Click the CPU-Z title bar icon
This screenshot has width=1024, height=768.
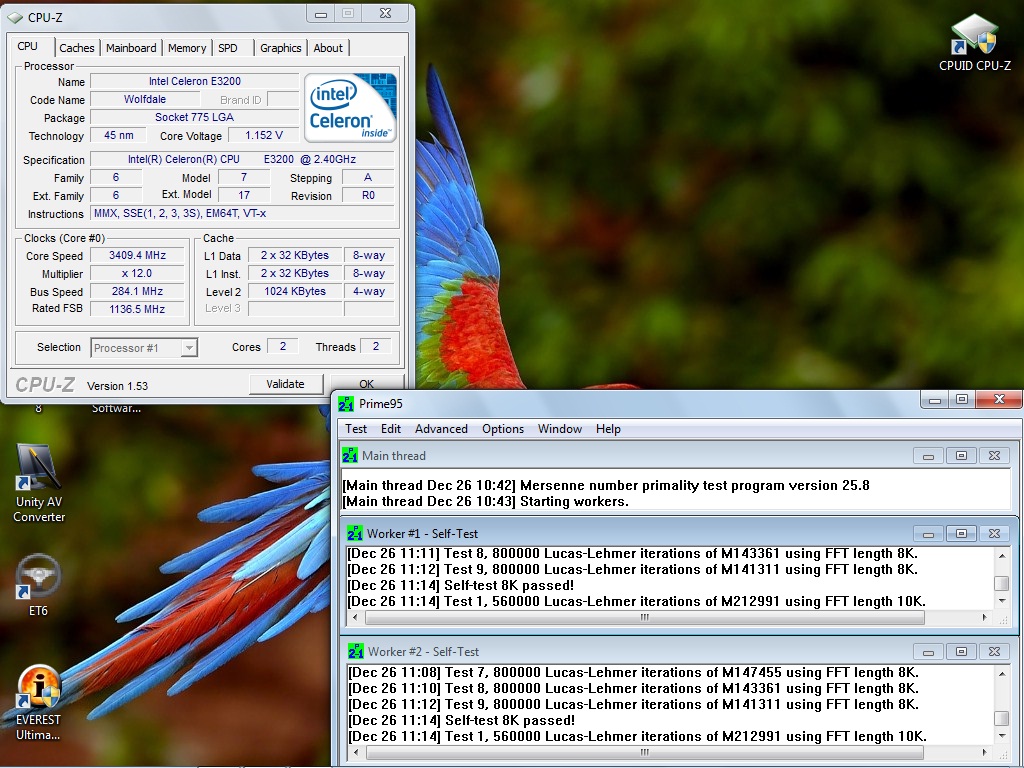click(15, 17)
